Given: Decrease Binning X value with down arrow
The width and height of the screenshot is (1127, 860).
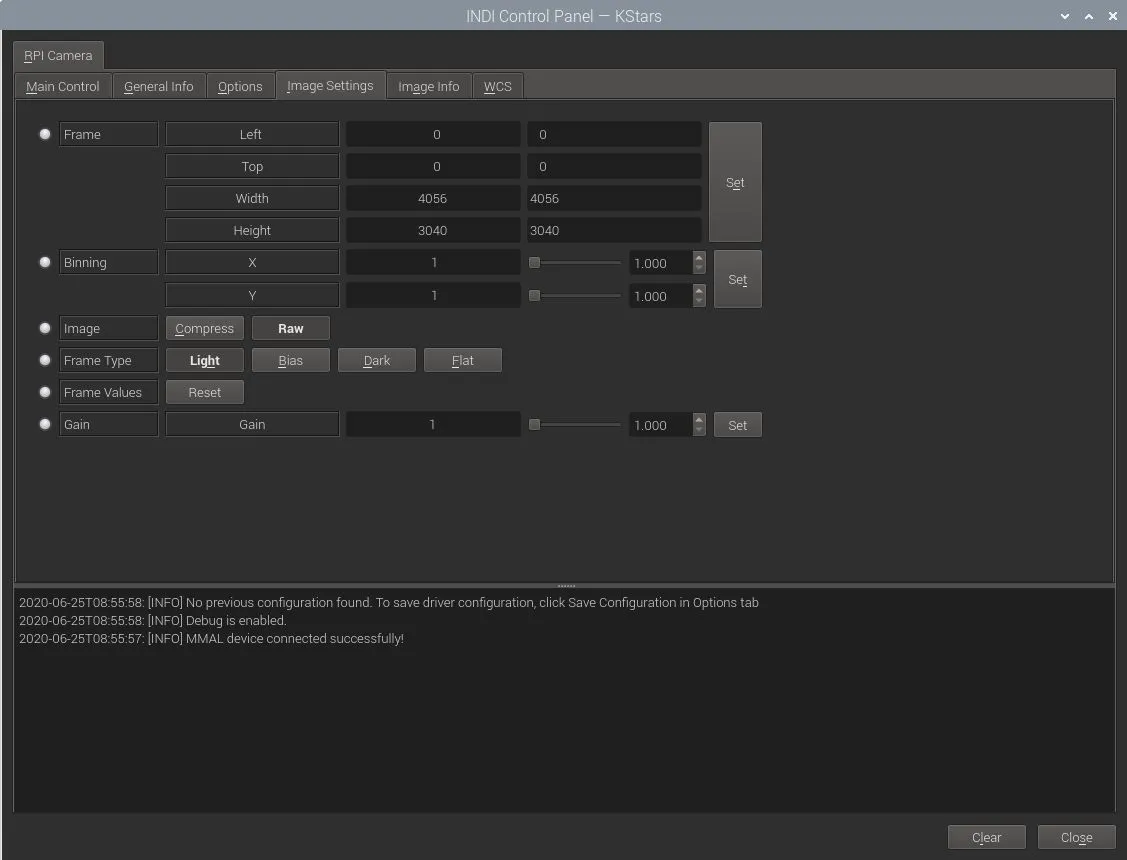Looking at the screenshot, I should [x=699, y=268].
